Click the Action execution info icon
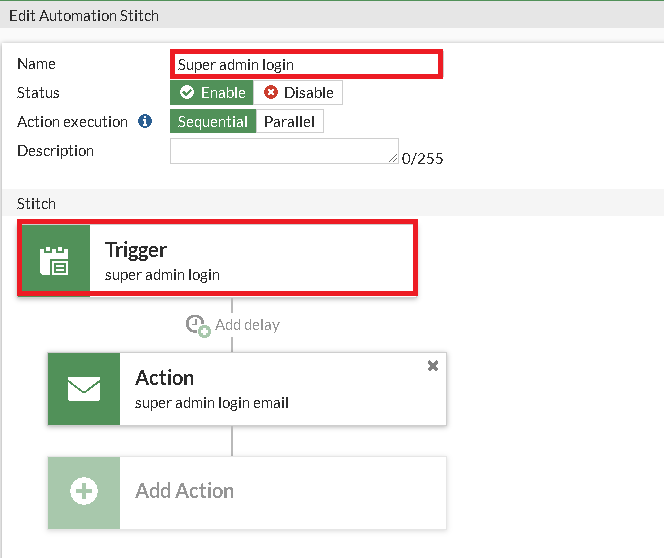The image size is (664, 558). (145, 122)
